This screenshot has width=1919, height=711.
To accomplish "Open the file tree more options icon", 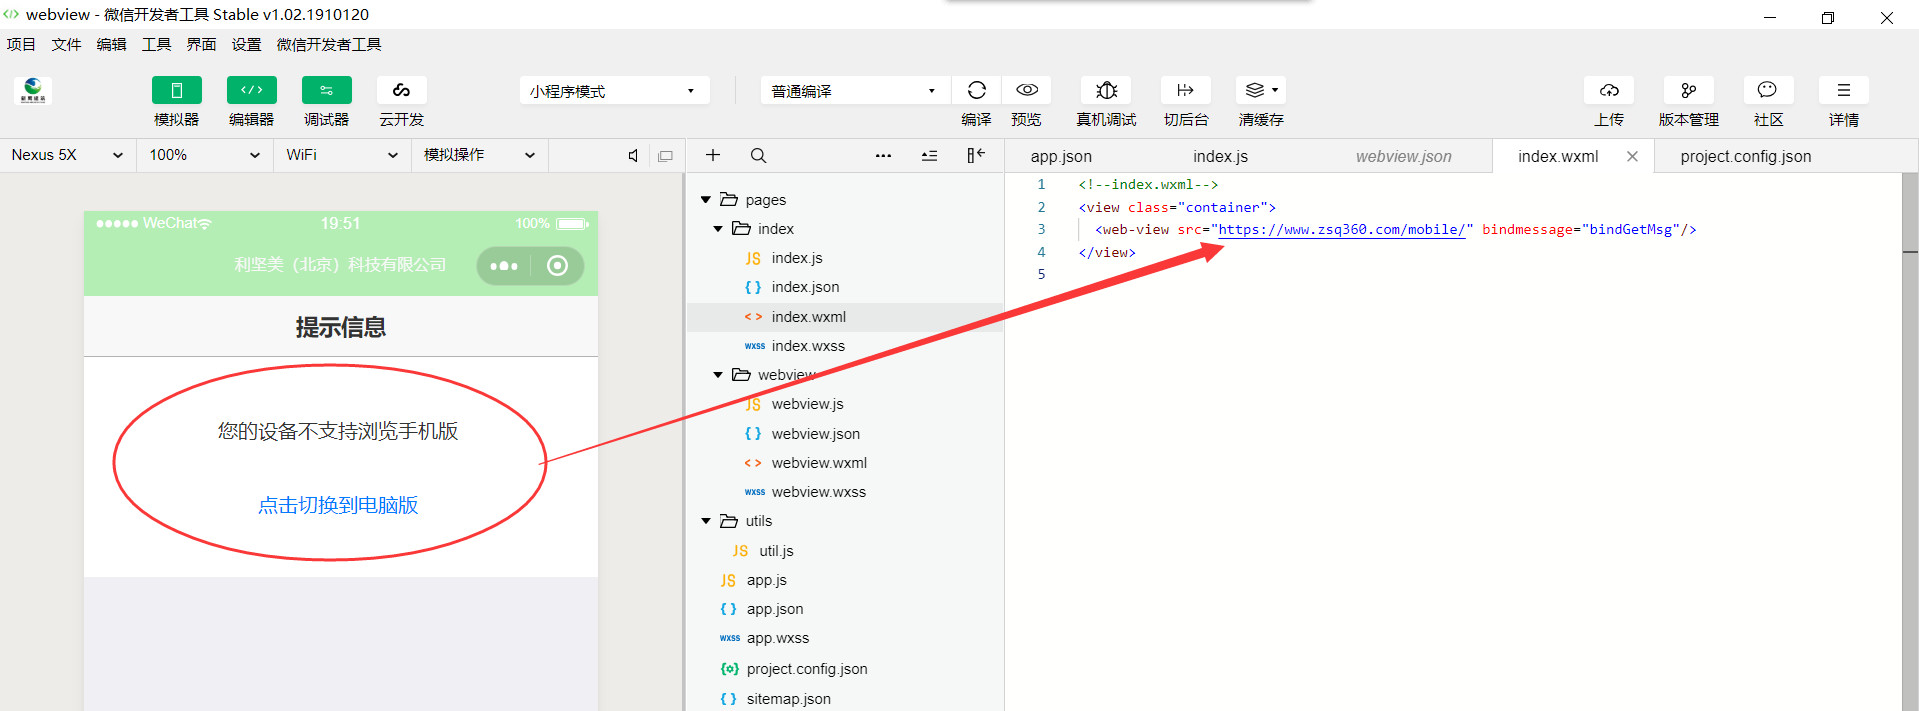I will pyautogui.click(x=883, y=155).
